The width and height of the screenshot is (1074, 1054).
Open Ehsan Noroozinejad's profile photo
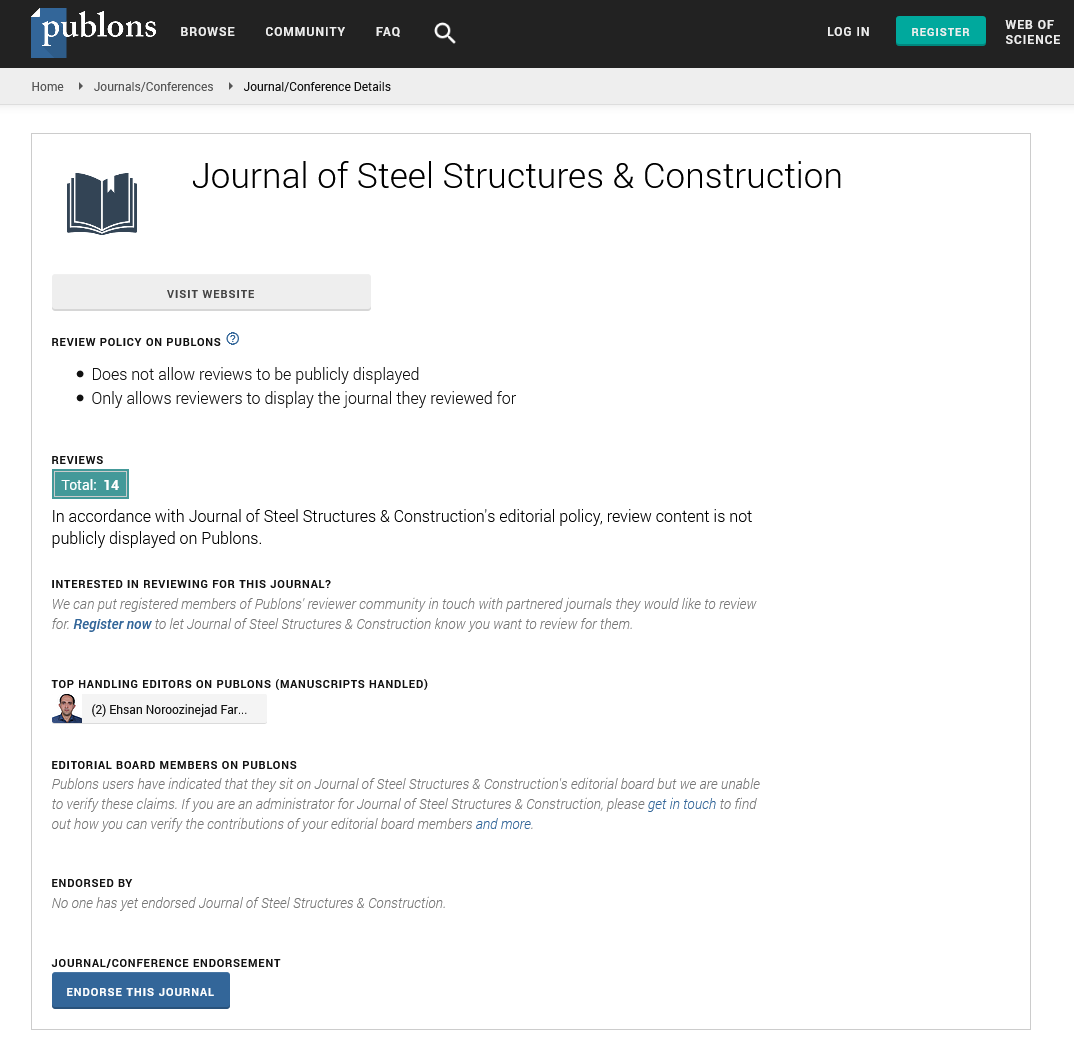tap(67, 709)
